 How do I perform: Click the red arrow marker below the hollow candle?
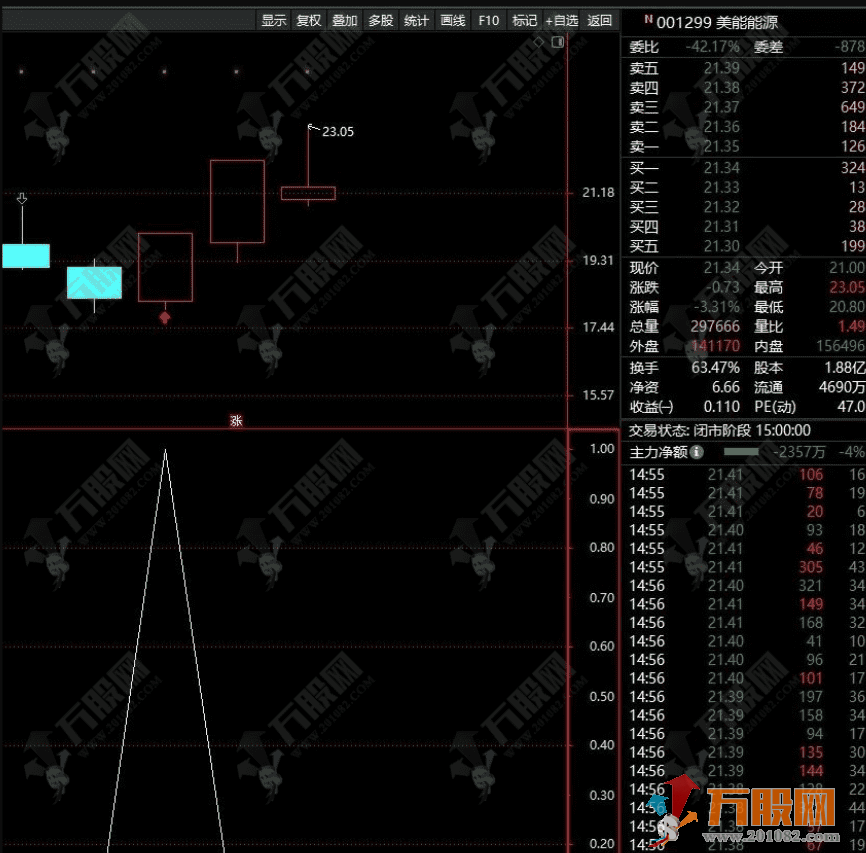point(165,317)
